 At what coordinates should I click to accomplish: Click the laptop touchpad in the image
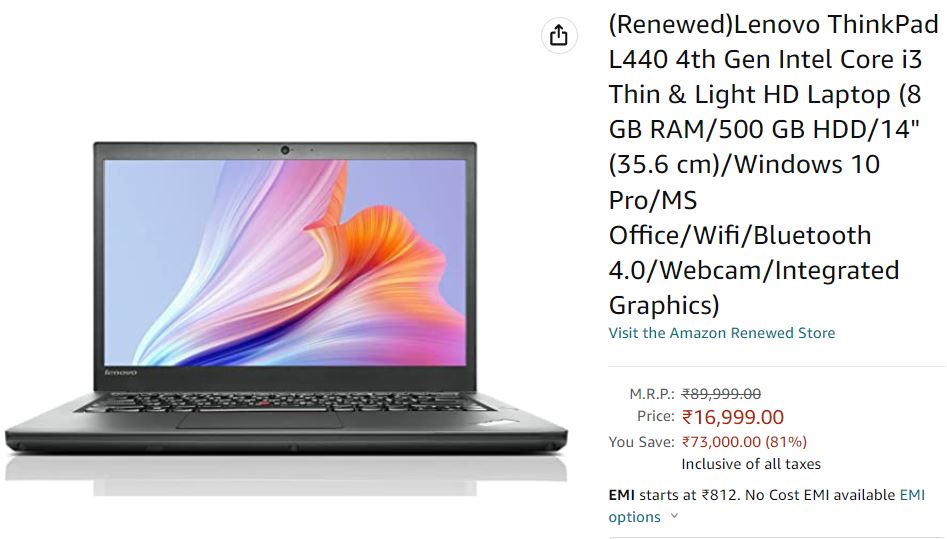pos(259,420)
